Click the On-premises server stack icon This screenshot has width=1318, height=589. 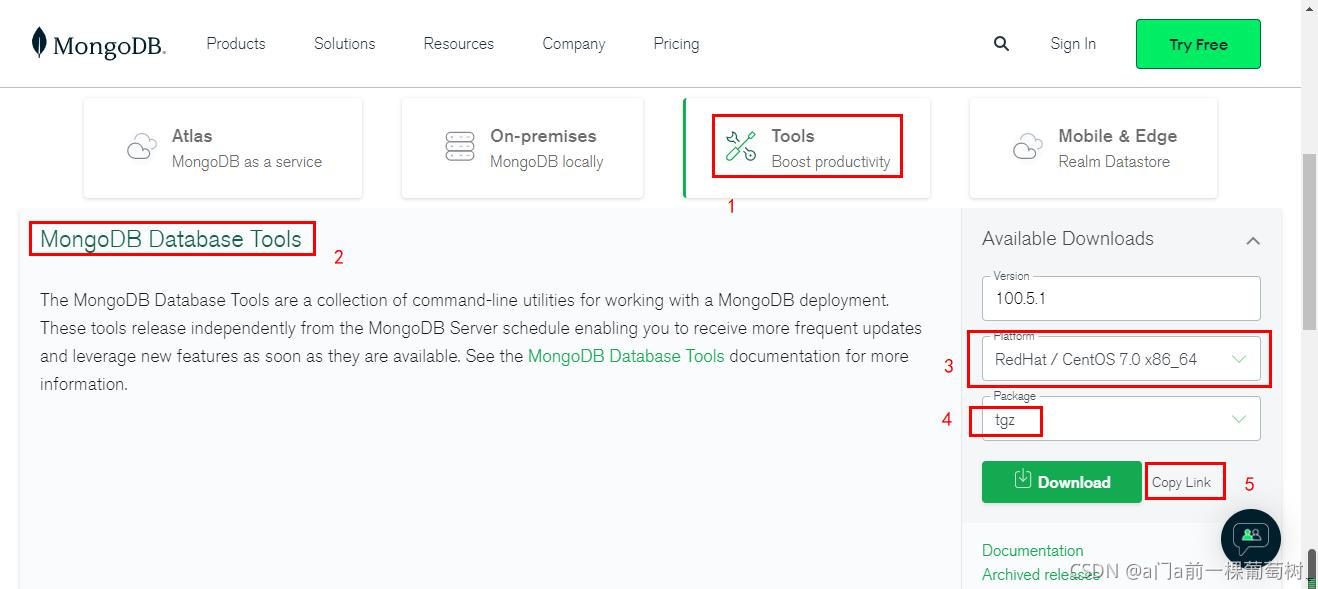point(460,147)
